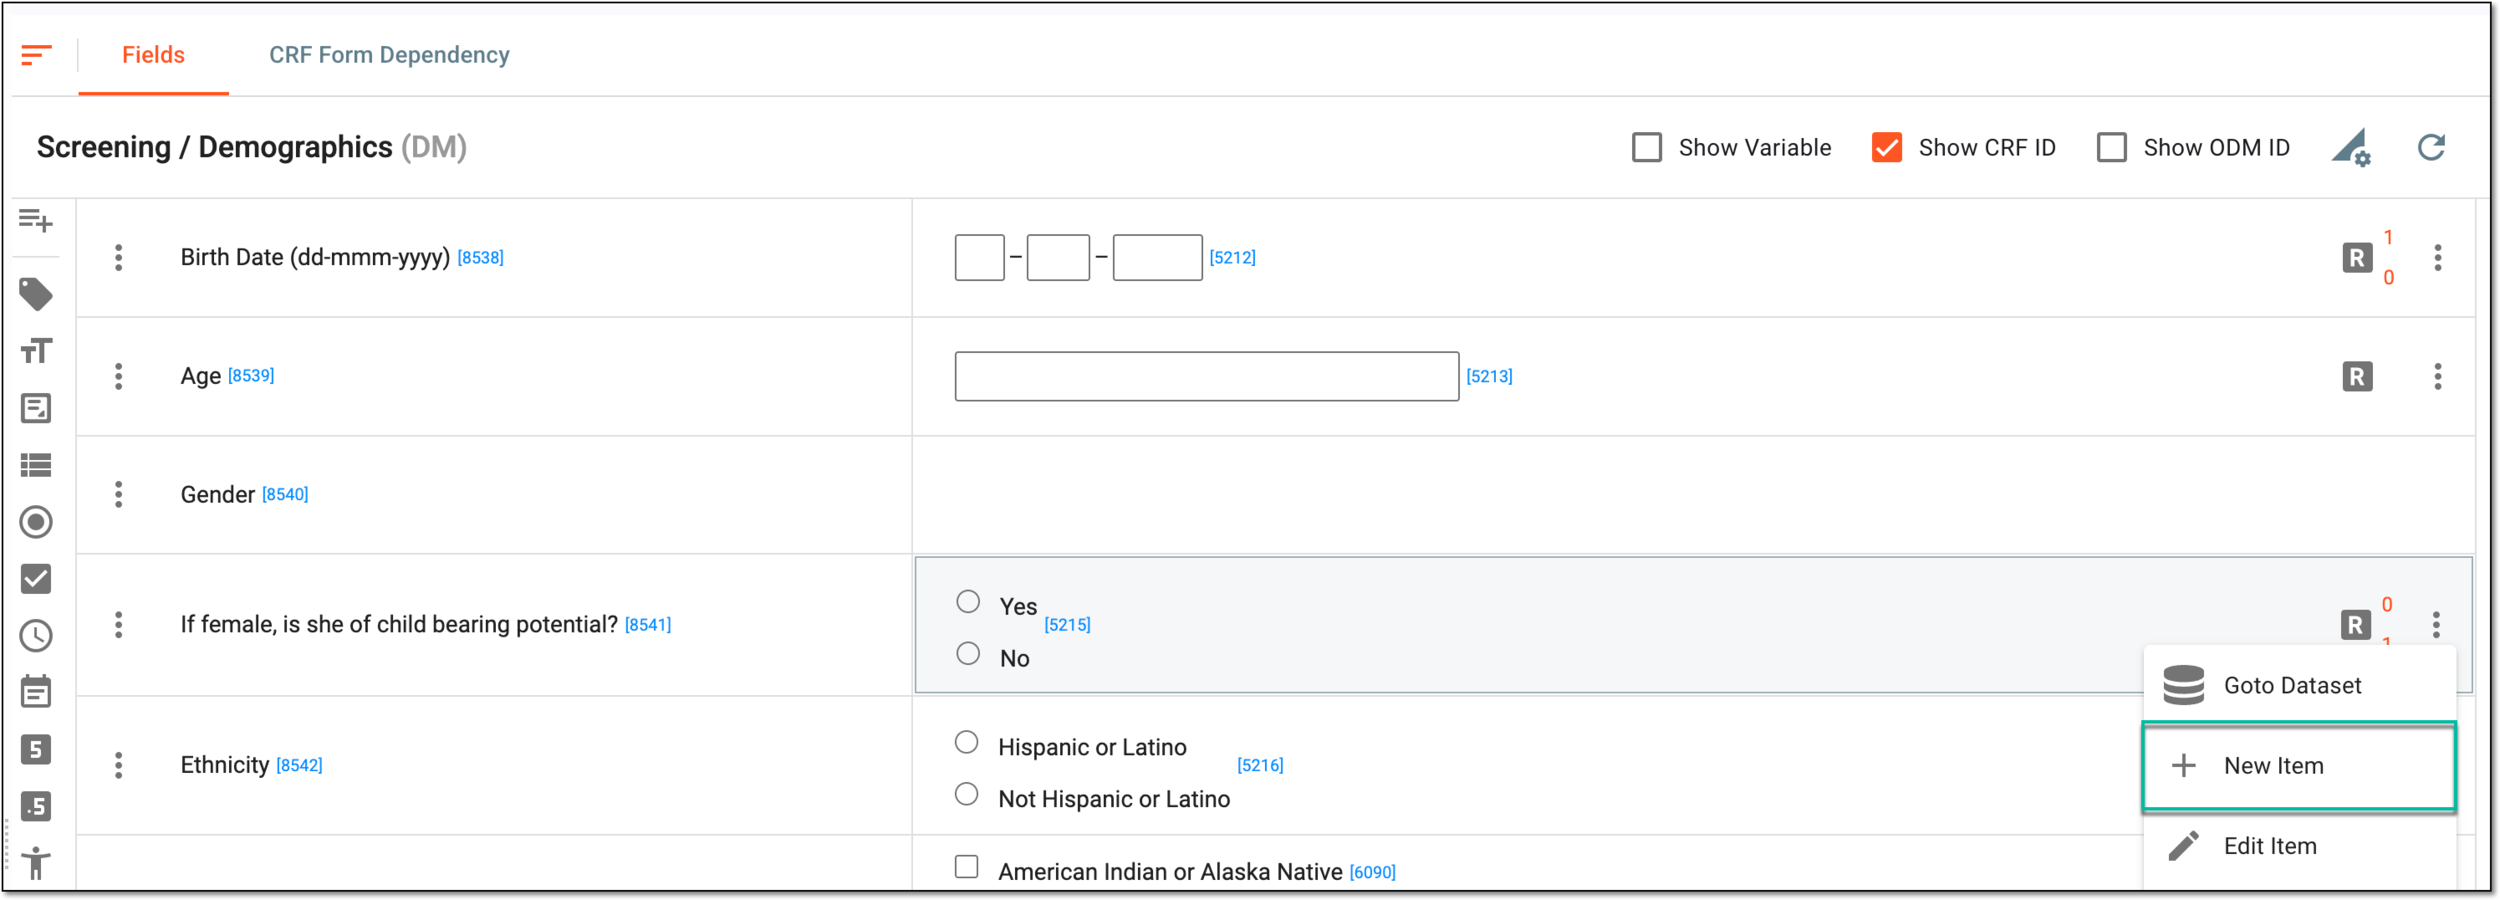Screen dimensions: 2500x900
Task: Select the decimal .5 tool icon
Action: click(x=36, y=807)
